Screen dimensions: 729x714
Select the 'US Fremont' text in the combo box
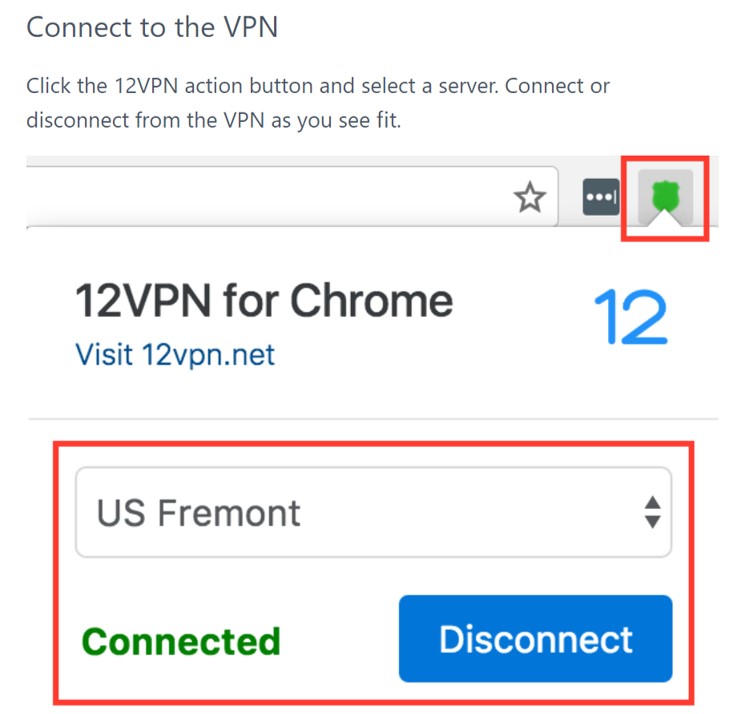coord(198,513)
